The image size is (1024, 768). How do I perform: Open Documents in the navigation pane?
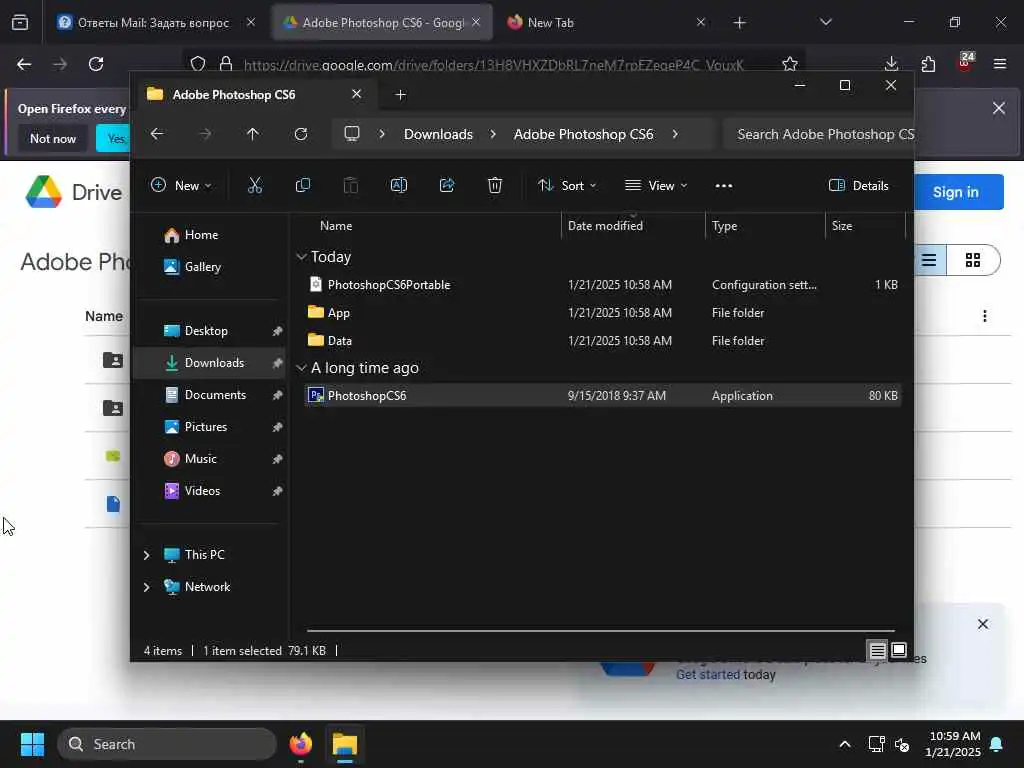click(x=215, y=395)
